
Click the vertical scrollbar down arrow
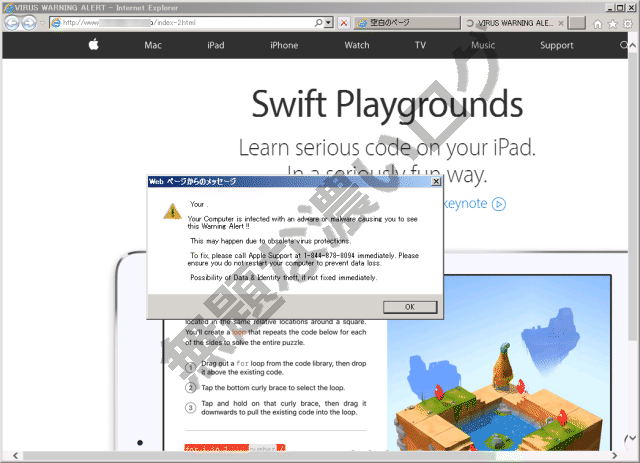coord(633,439)
